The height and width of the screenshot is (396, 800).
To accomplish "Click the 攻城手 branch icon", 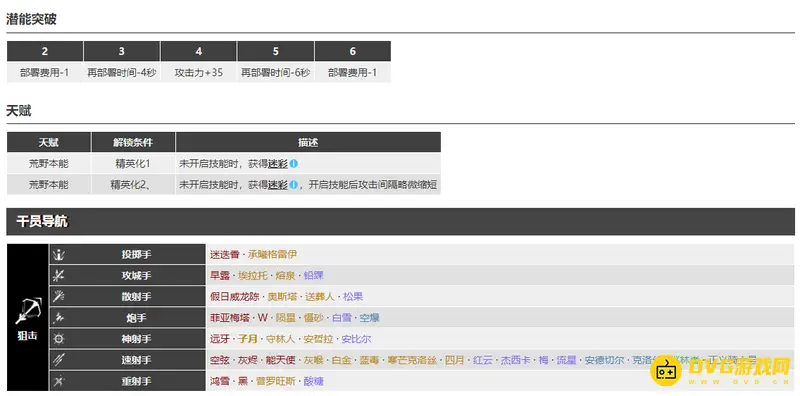I will tap(59, 276).
